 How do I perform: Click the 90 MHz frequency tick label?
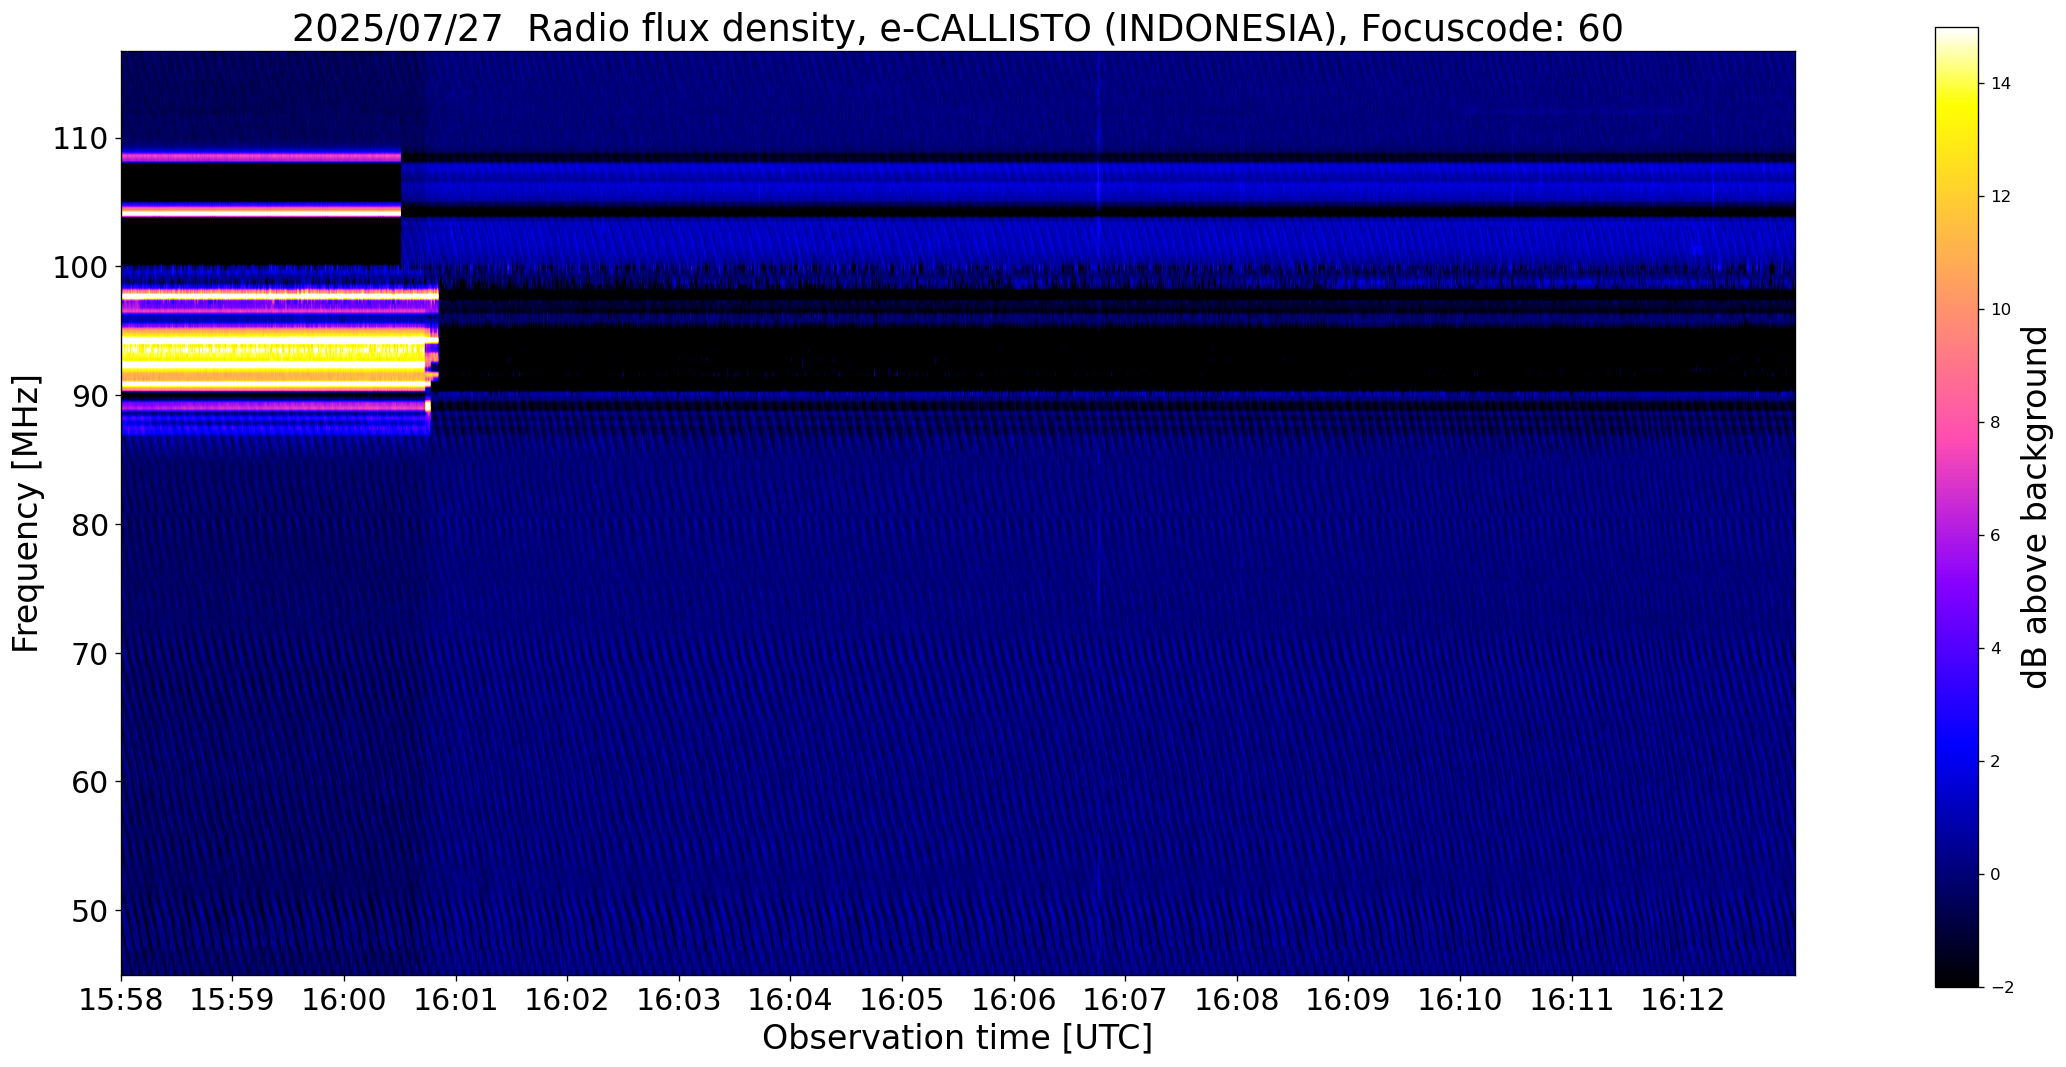point(90,397)
